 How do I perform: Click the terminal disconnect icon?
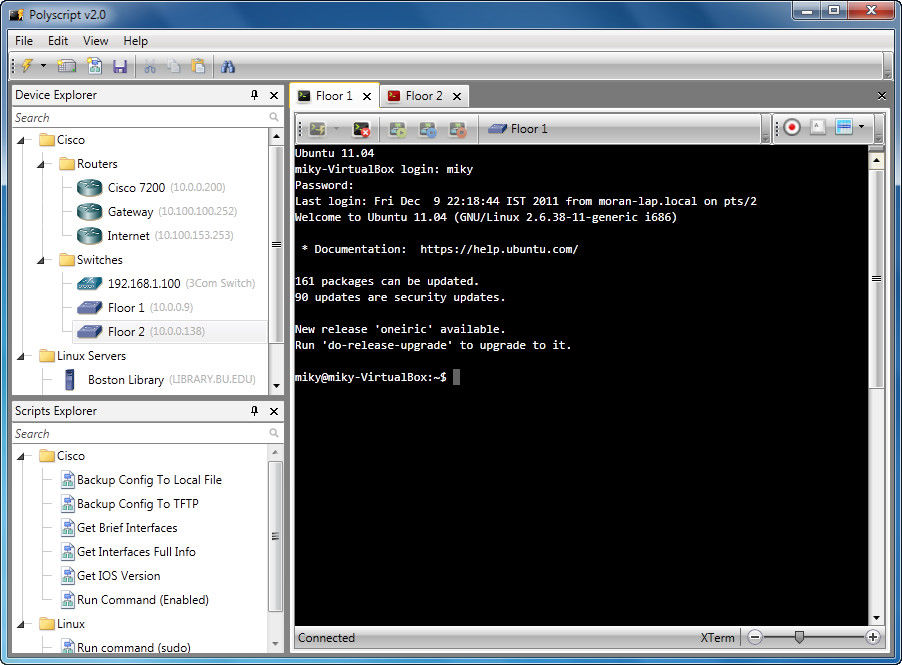coord(362,129)
